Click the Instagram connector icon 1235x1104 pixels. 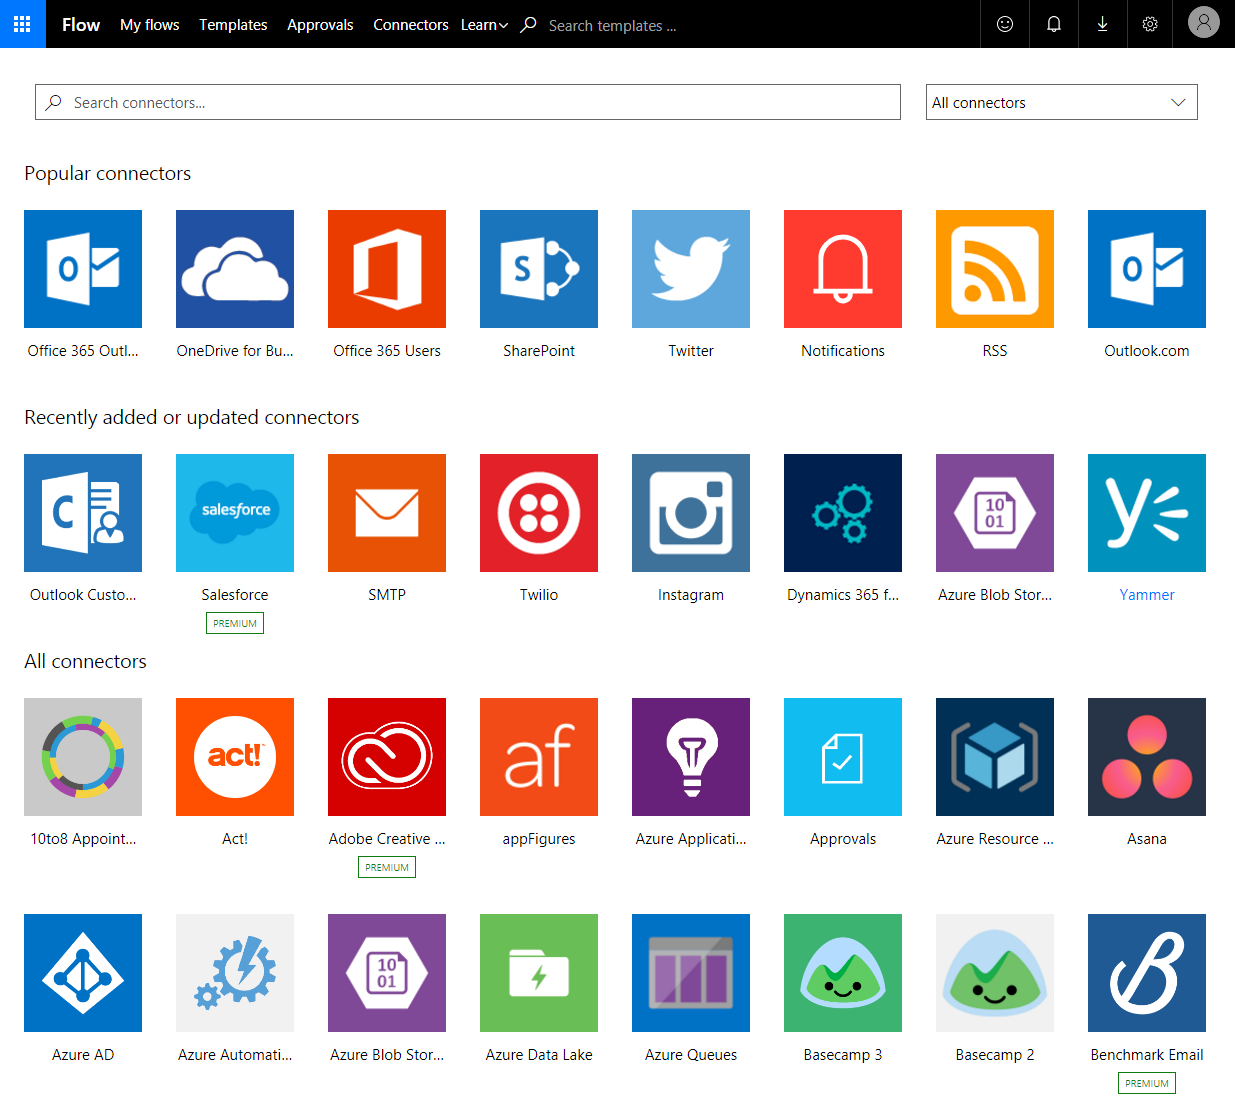(690, 513)
